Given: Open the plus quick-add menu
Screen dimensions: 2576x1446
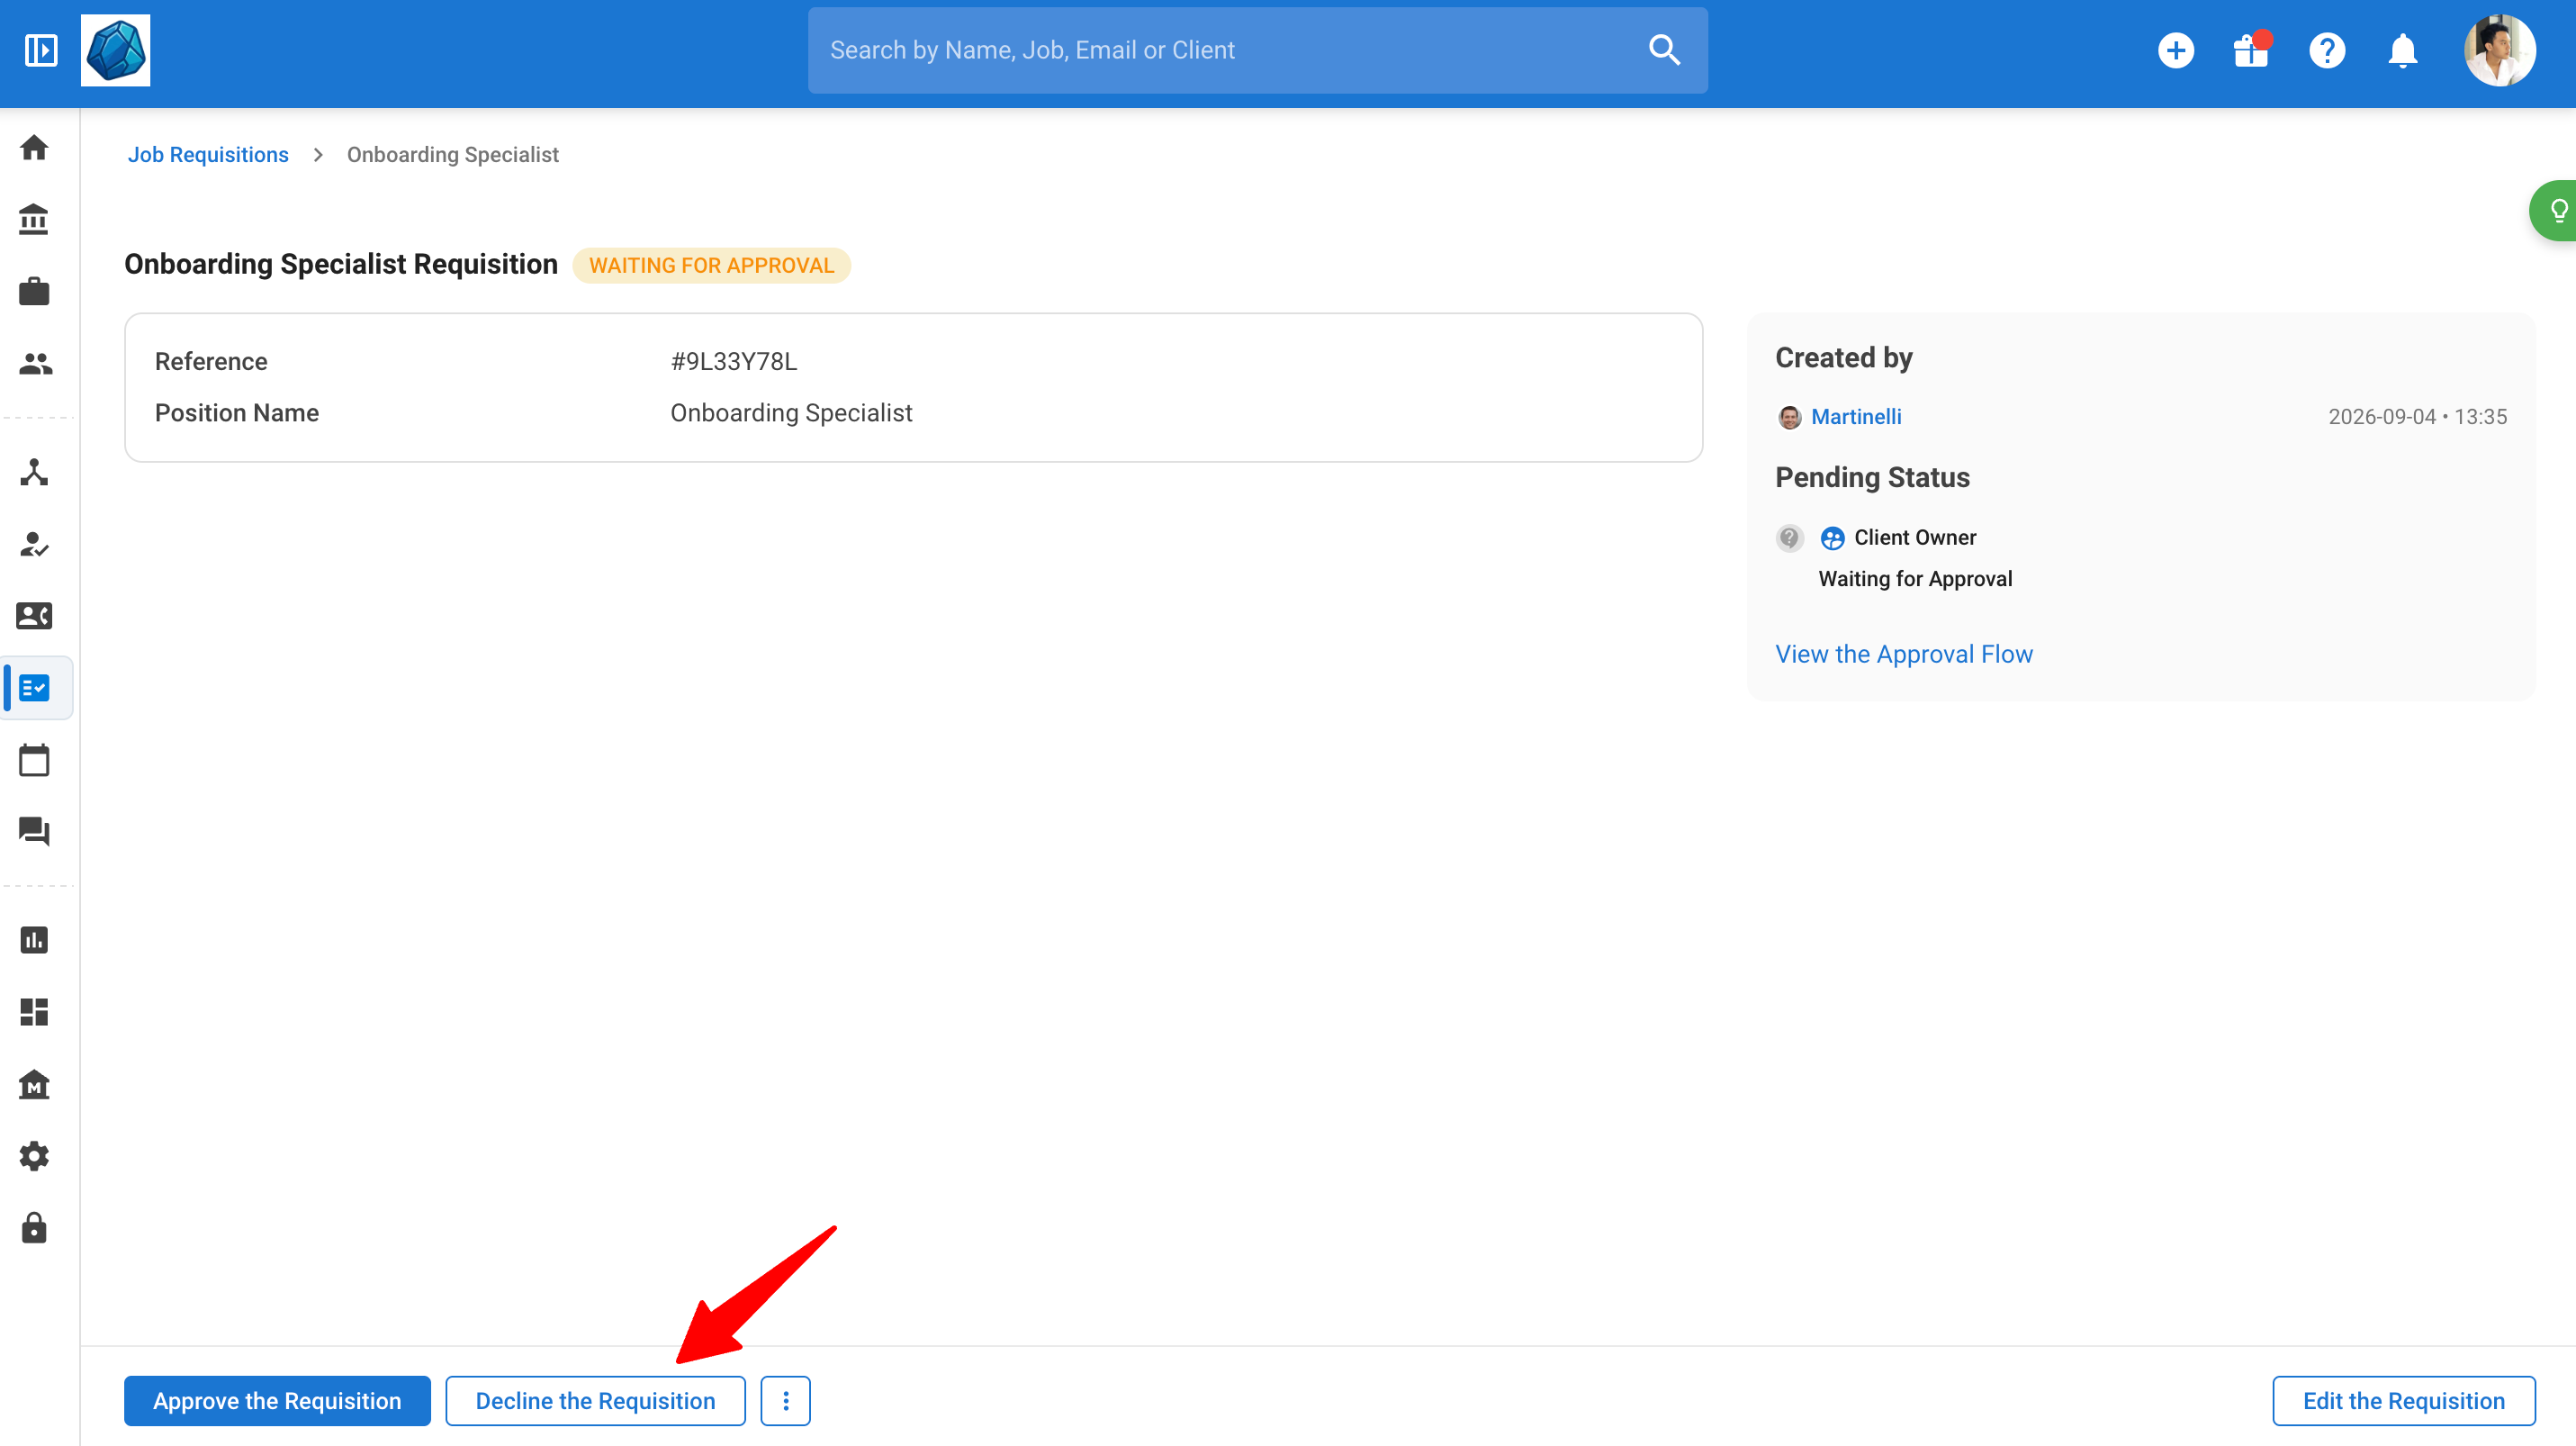Looking at the screenshot, I should tap(2176, 50).
